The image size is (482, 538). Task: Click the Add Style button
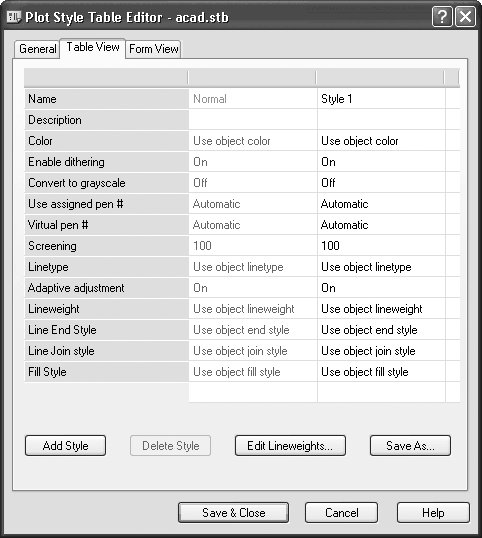click(66, 445)
